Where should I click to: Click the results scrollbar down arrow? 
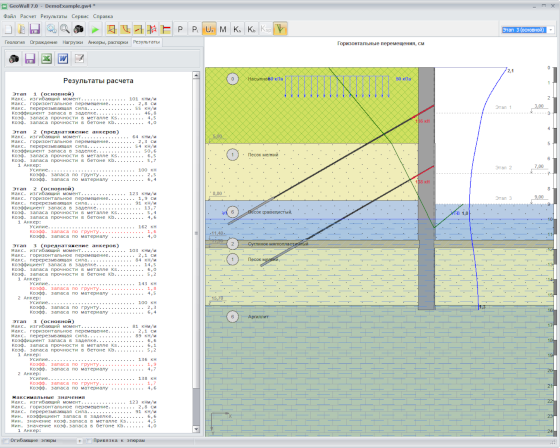[196, 429]
